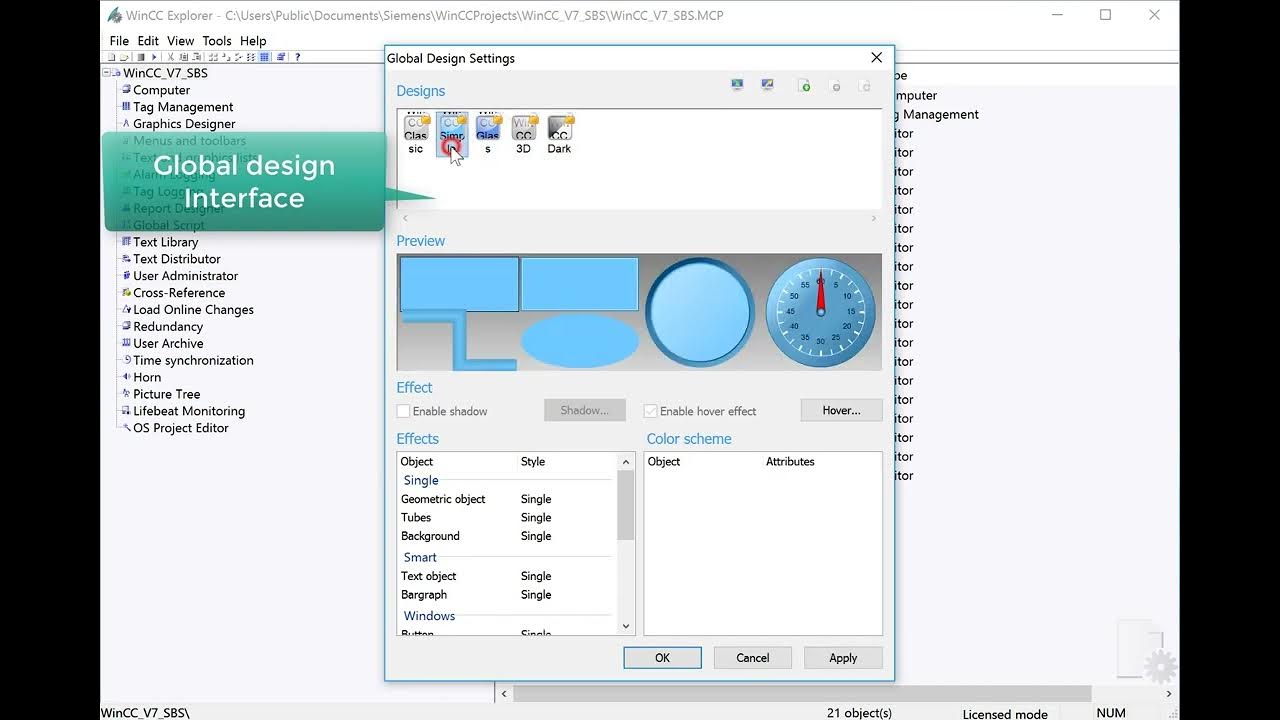Collapse the WinCC_V7_SBS project node
Image resolution: width=1280 pixels, height=720 pixels.
(107, 73)
